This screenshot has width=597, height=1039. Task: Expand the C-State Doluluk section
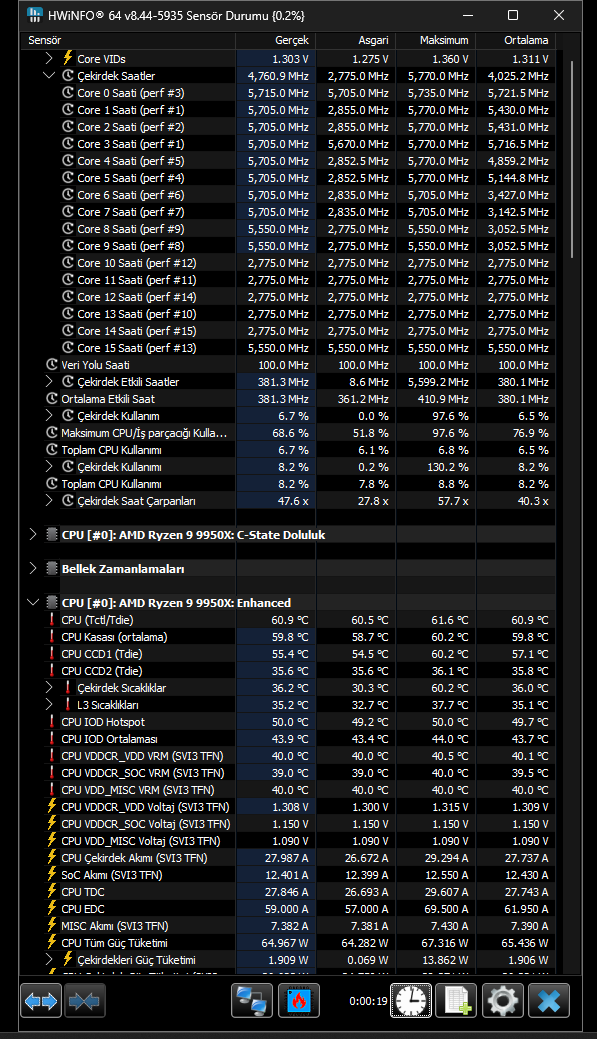[32, 535]
